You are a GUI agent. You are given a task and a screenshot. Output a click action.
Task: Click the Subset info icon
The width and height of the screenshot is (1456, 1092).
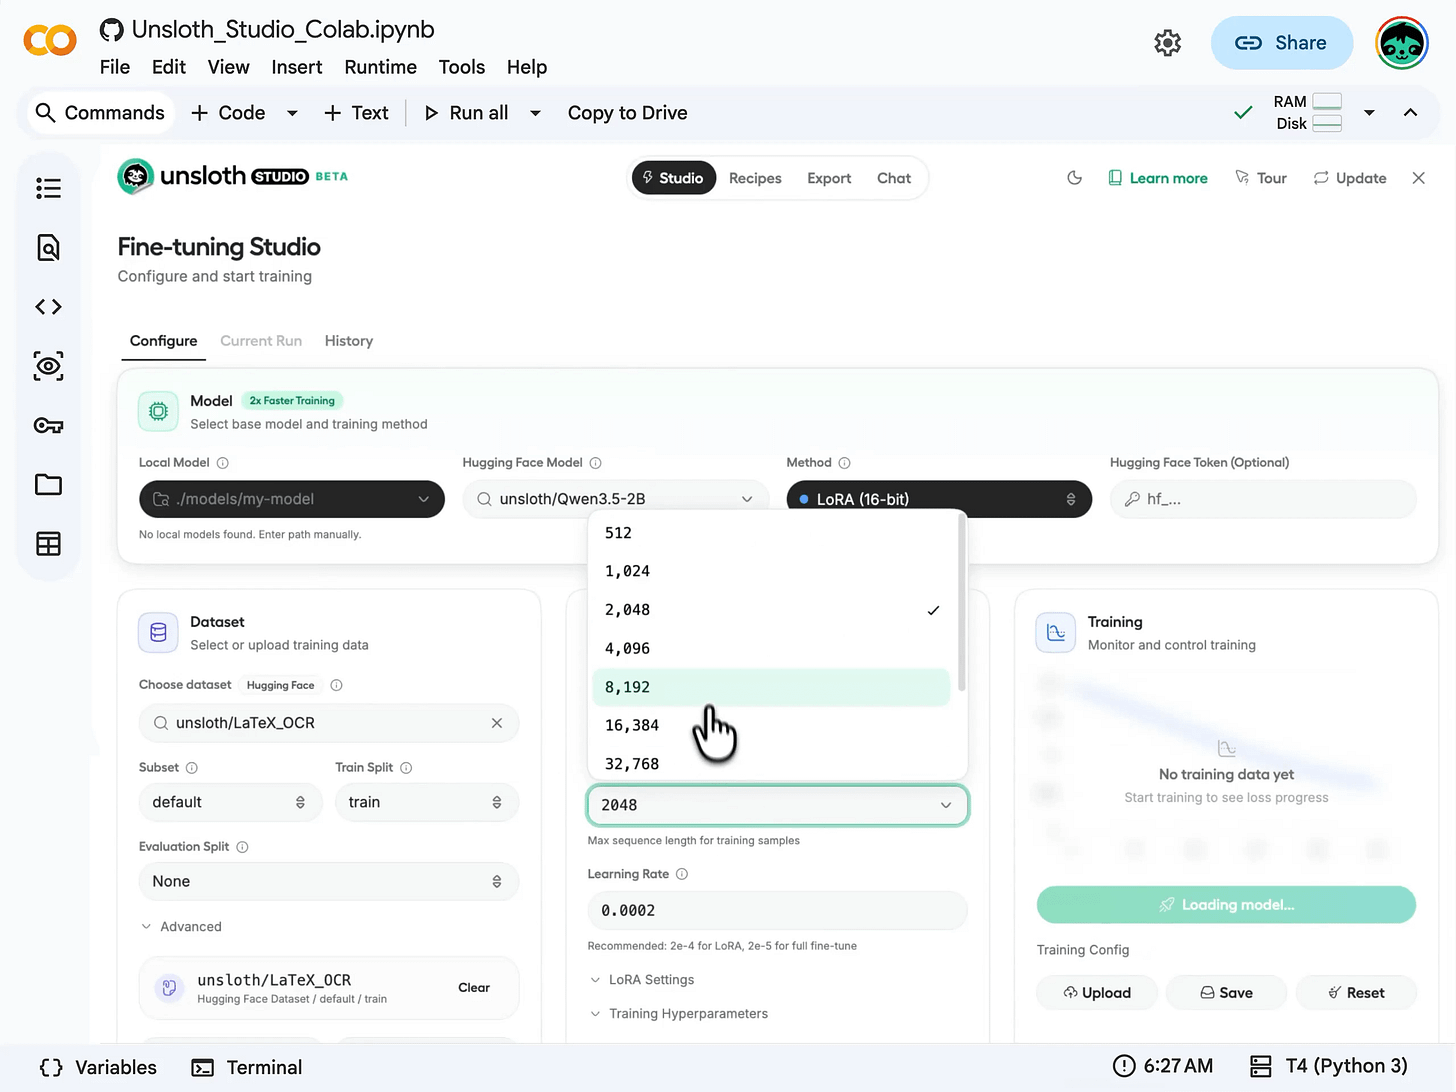coord(192,768)
